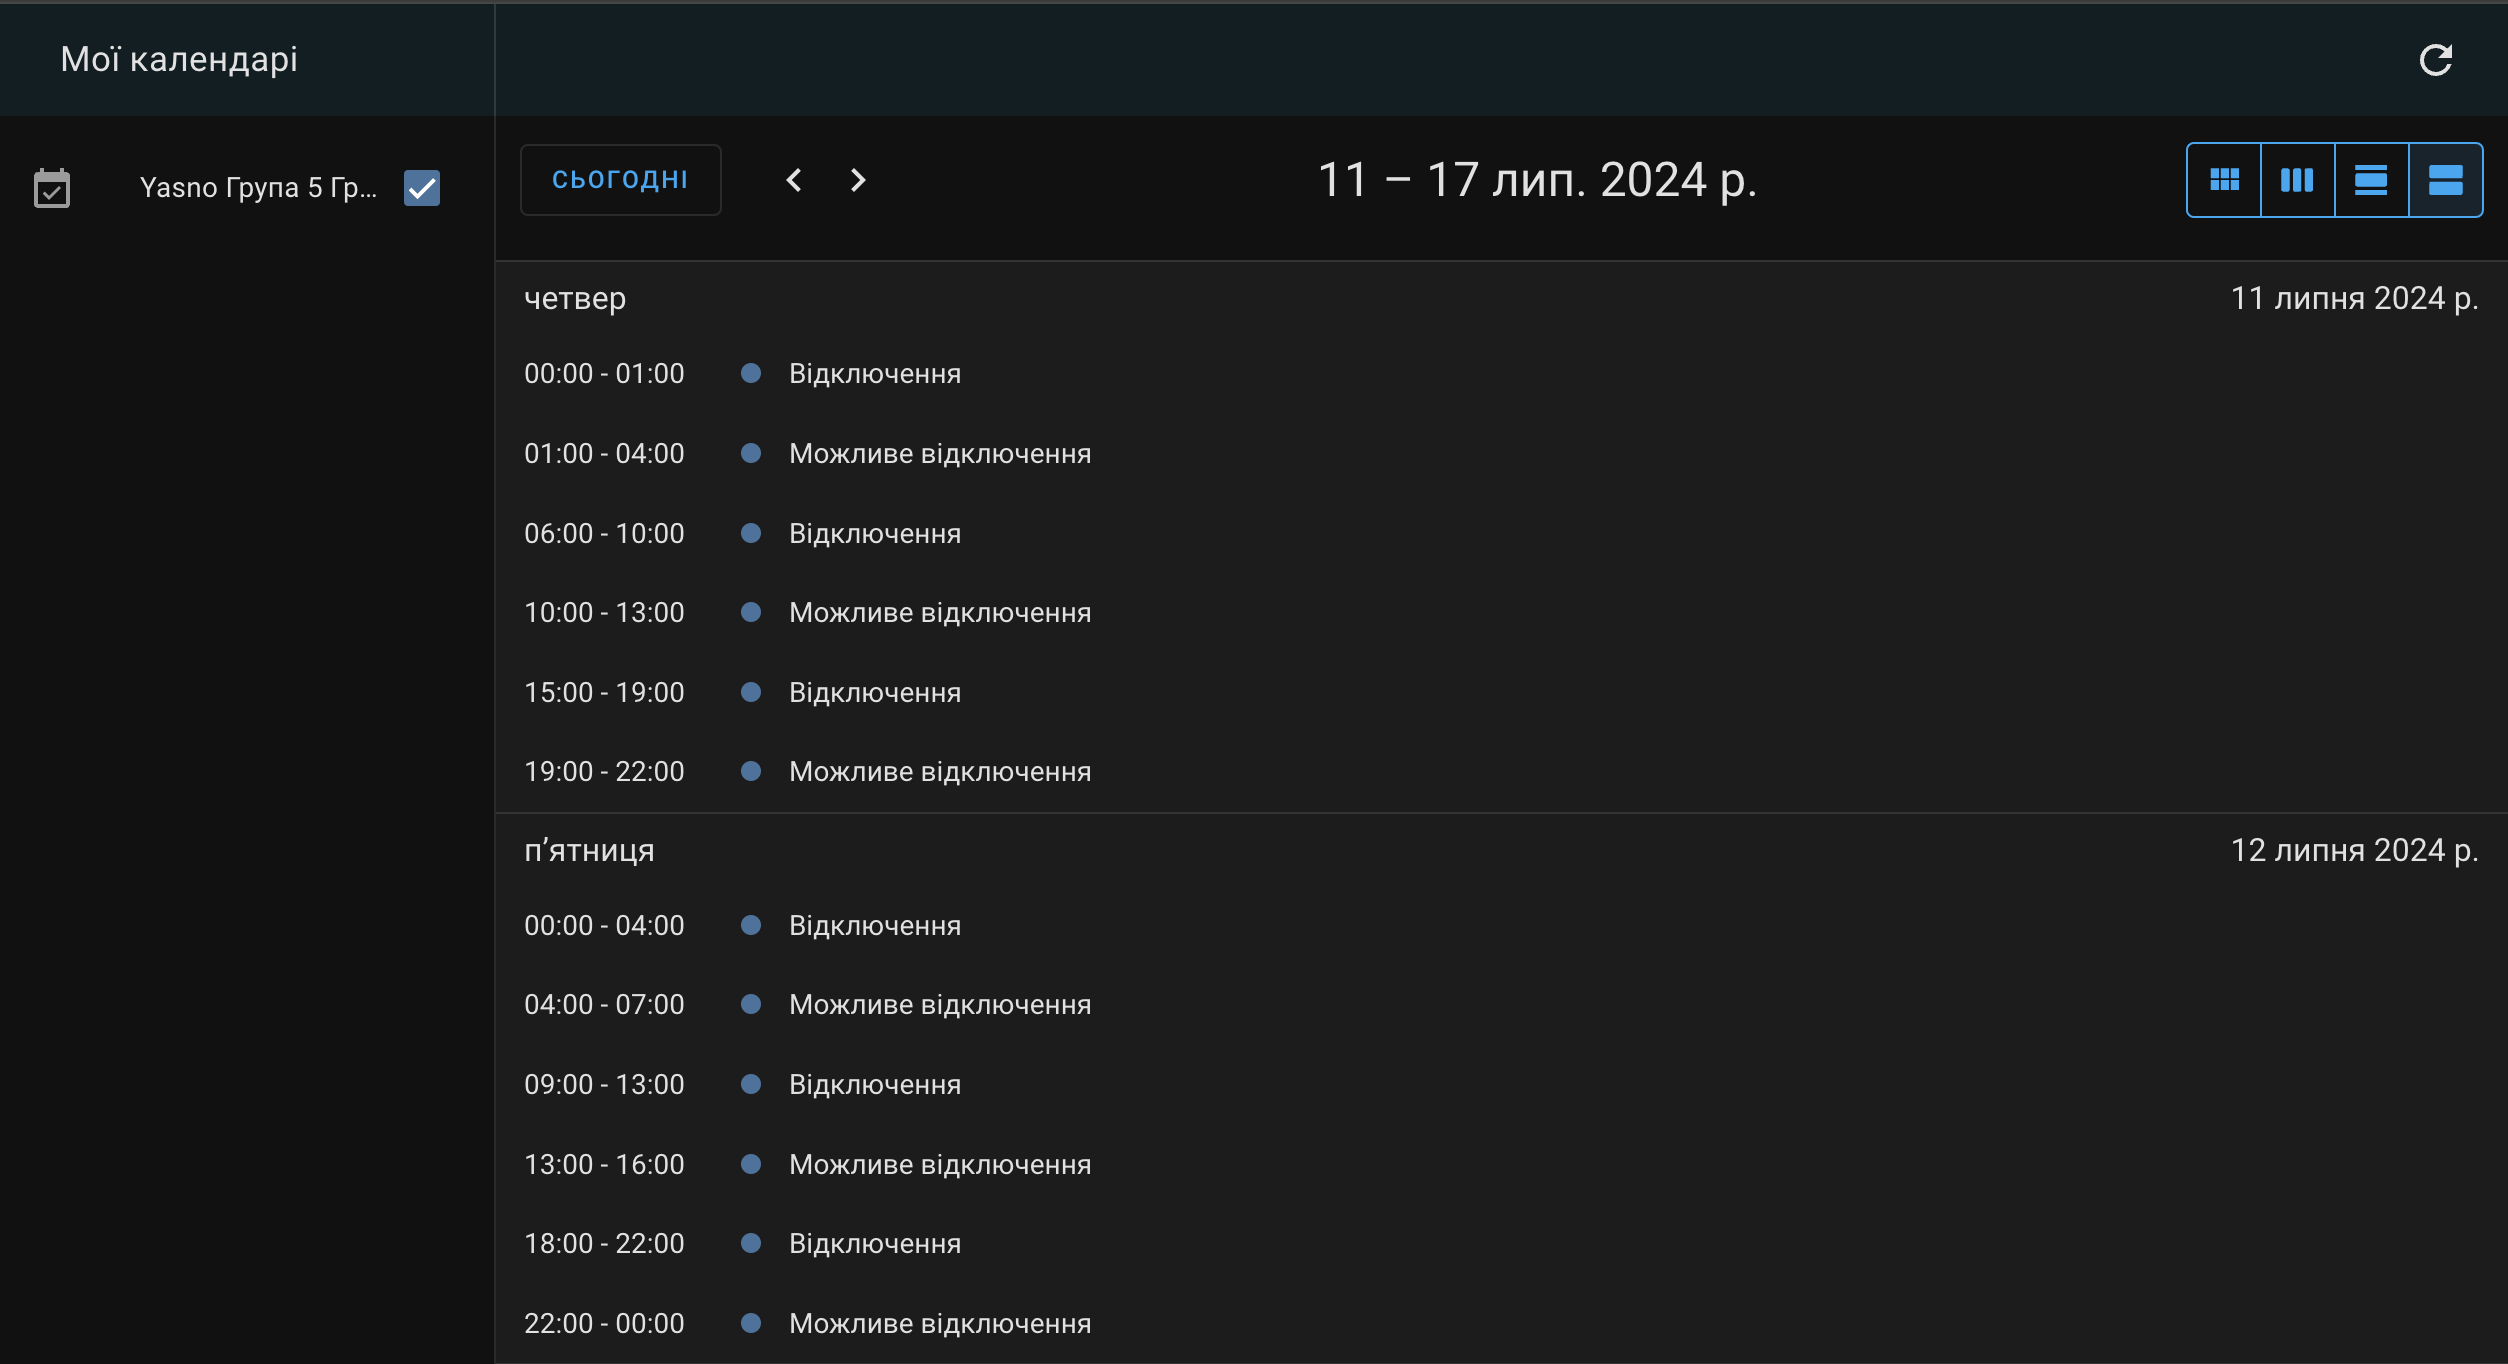Click the 11 – 17 лип. 2024 р. title
This screenshot has width=2508, height=1364.
click(x=1537, y=181)
